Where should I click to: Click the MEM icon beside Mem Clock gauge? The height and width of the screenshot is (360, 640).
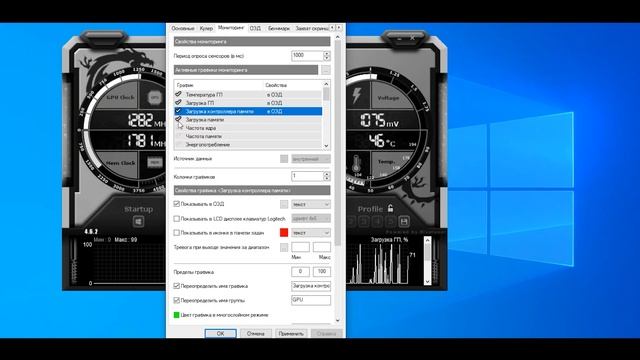point(154,162)
